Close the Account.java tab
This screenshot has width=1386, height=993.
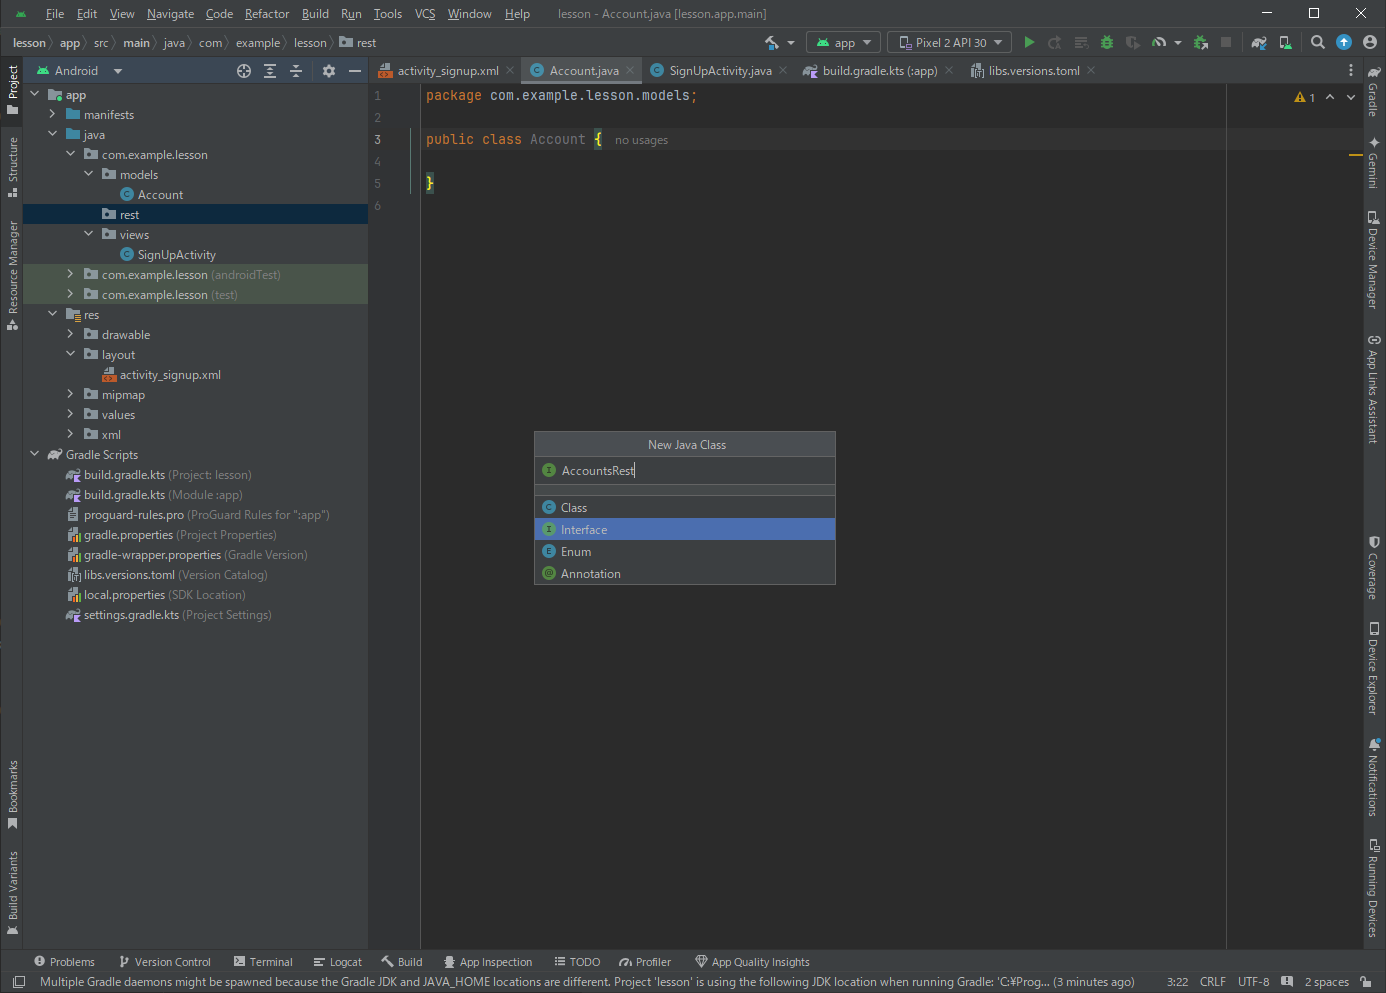(x=630, y=71)
